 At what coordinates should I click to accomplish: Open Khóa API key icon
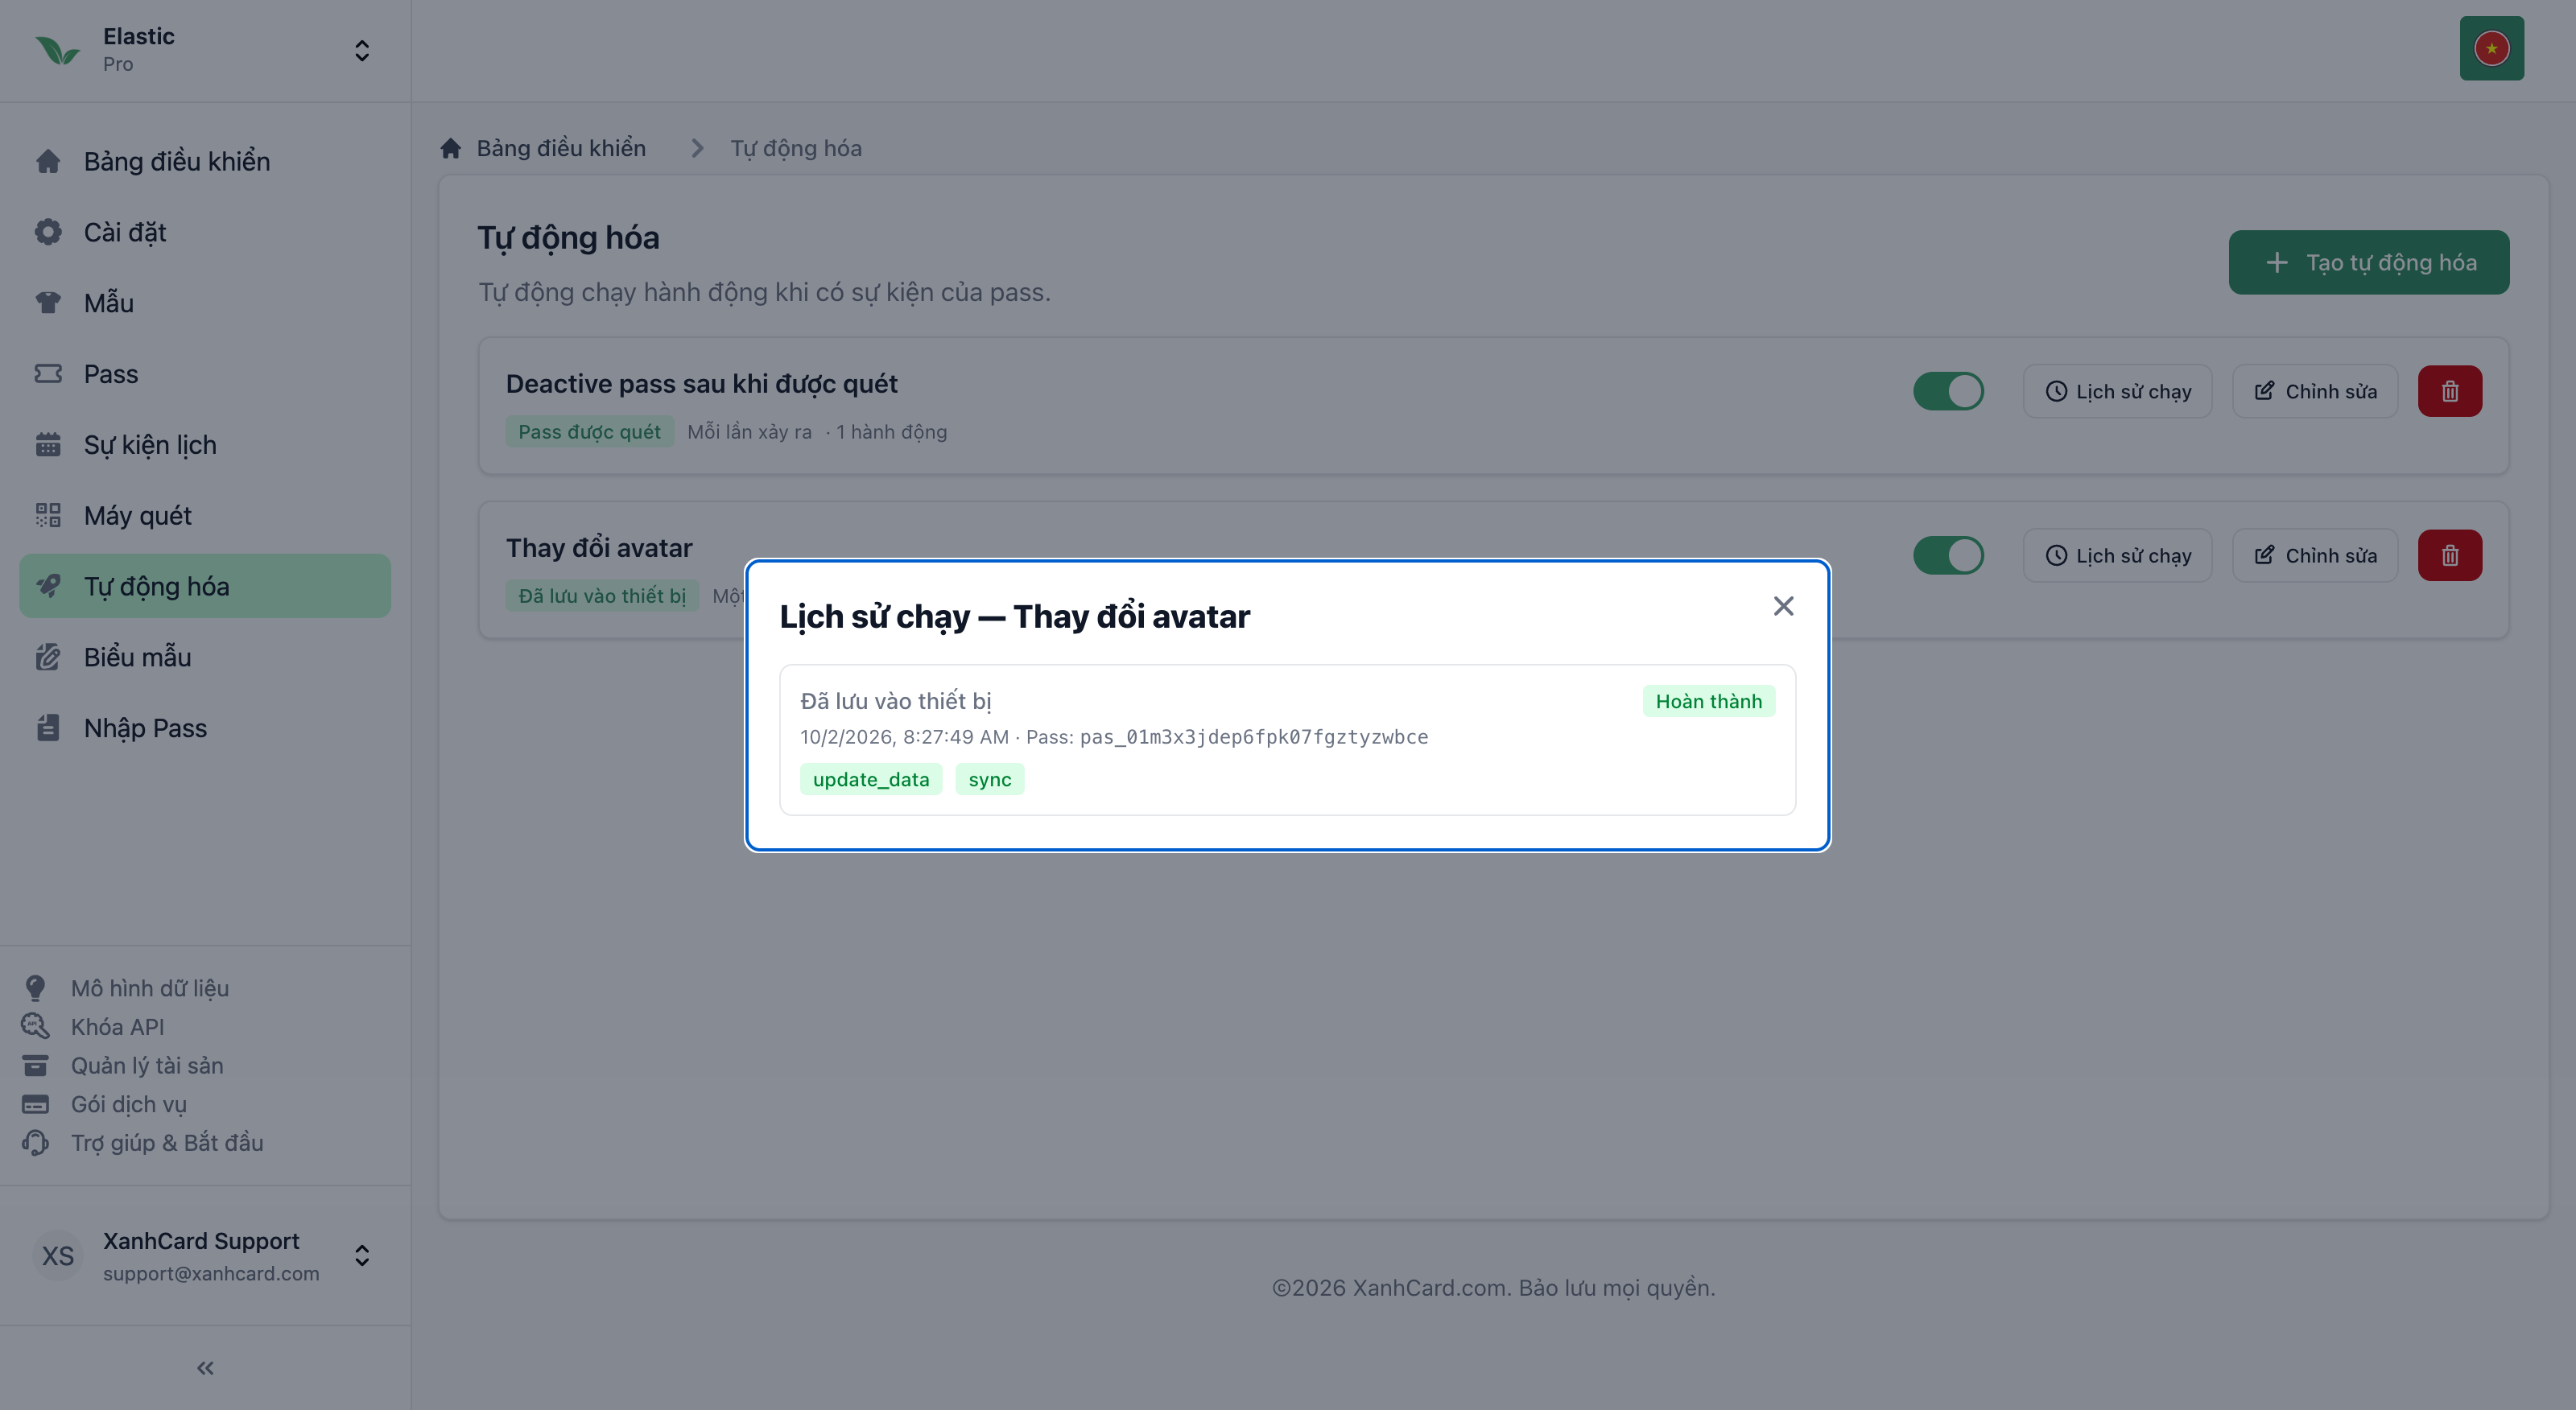[x=36, y=1026]
